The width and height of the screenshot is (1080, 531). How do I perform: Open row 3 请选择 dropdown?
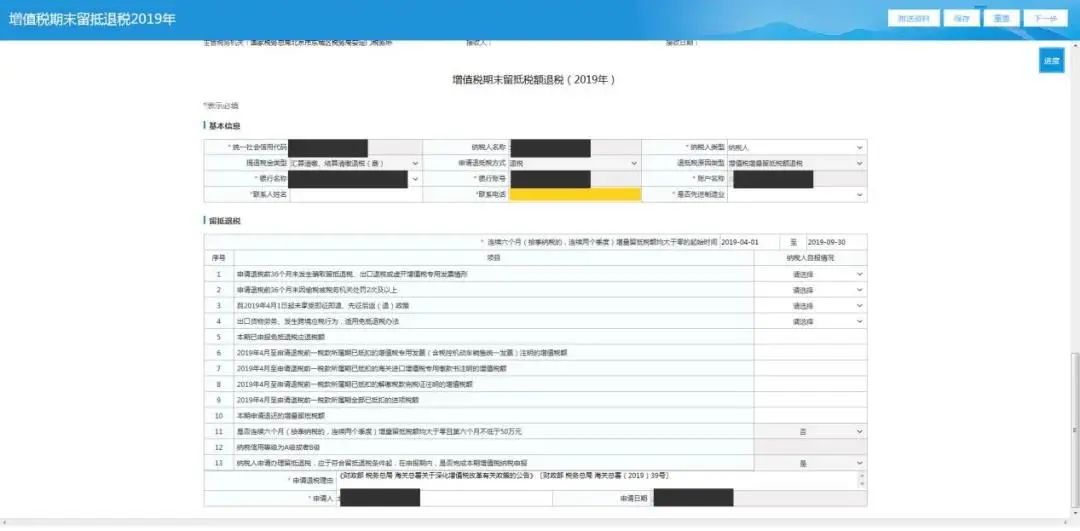(x=811, y=306)
